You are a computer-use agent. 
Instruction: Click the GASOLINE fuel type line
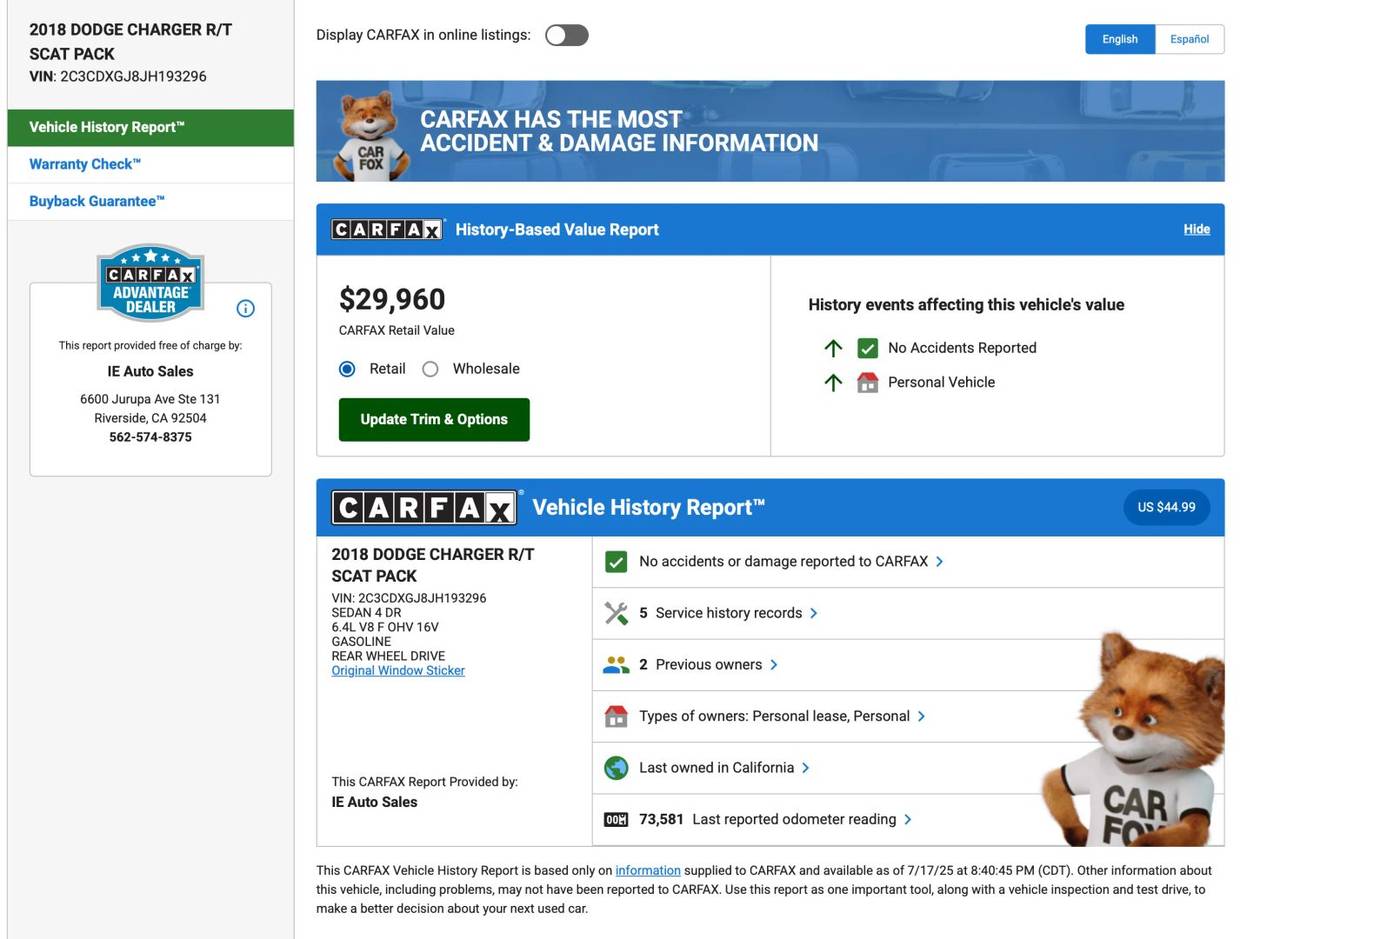[x=361, y=642]
